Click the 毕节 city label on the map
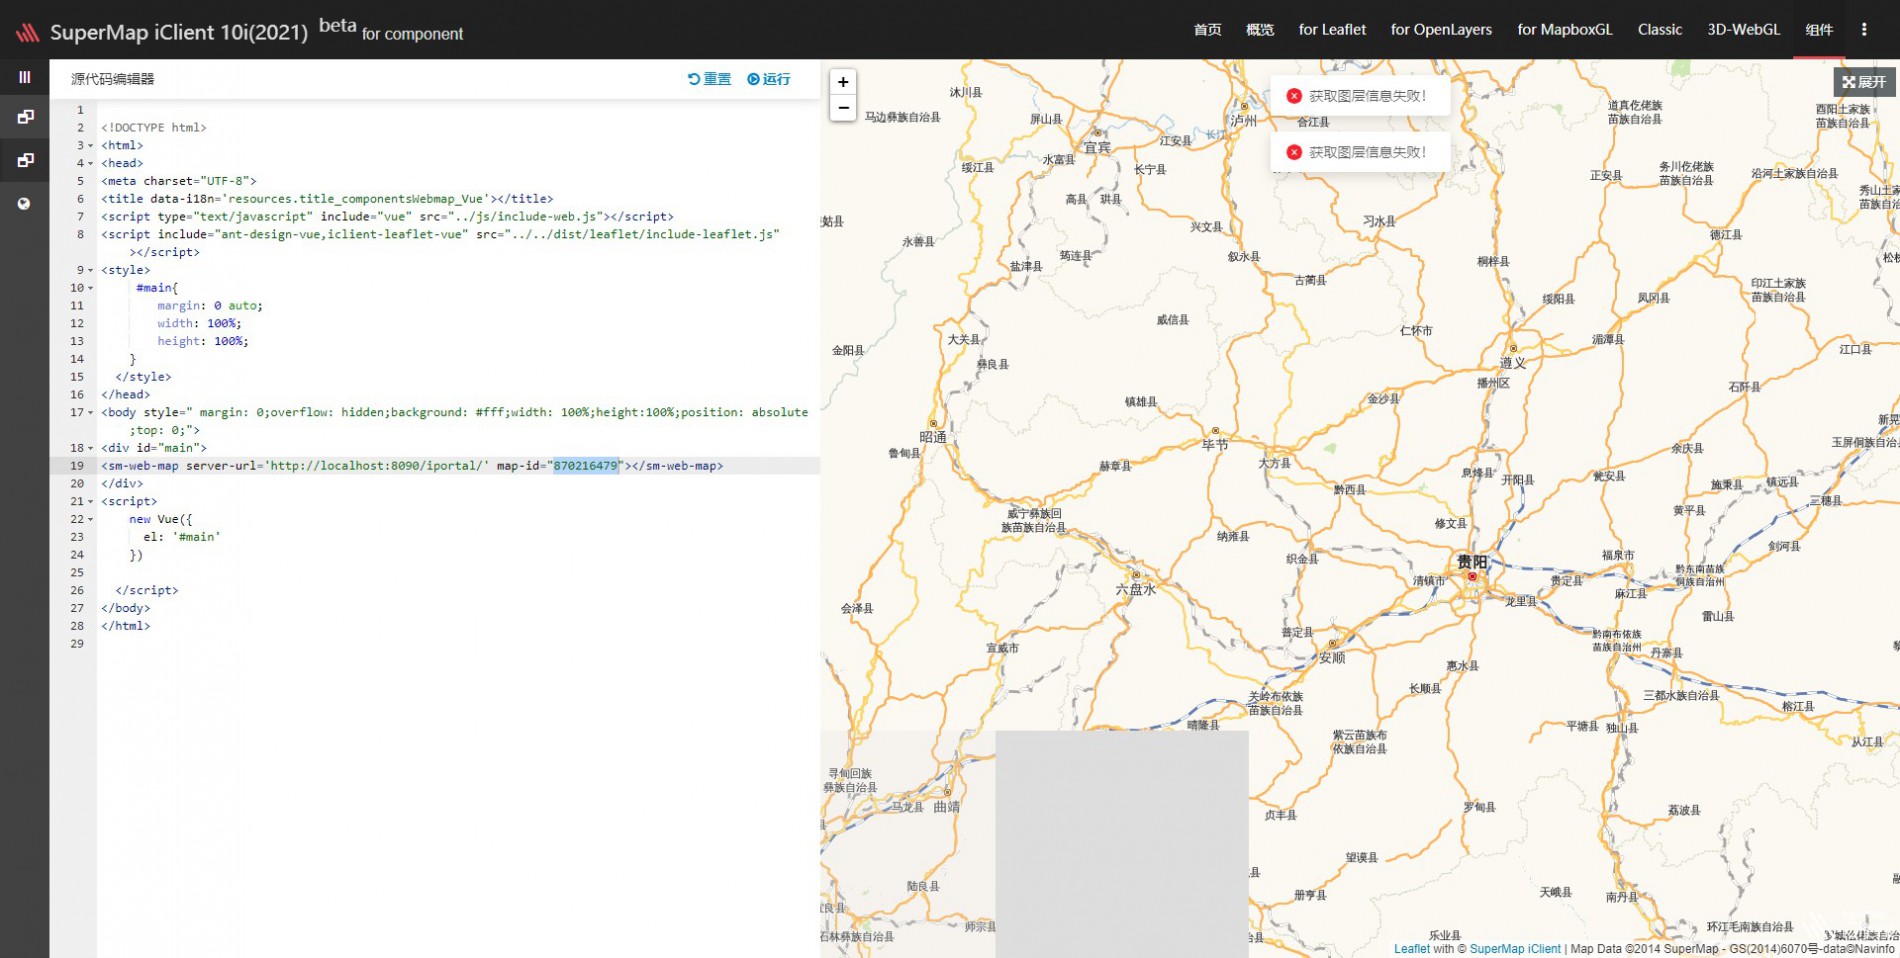 click(1215, 445)
